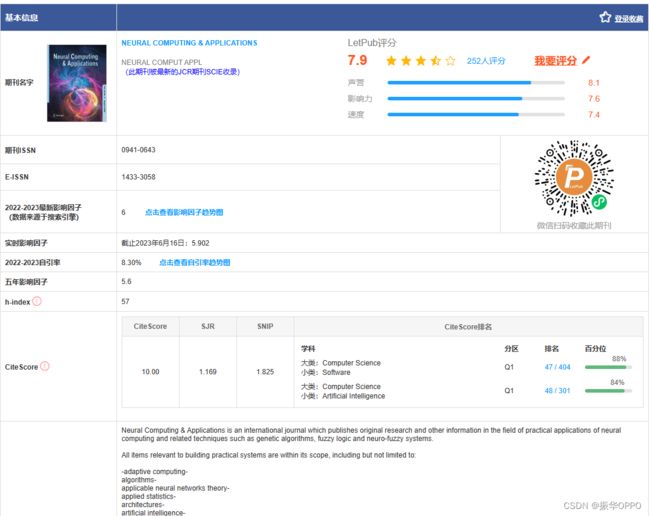Click the SNIP value 1.825
Viewport: 650px width, 516px height.
tap(265, 372)
